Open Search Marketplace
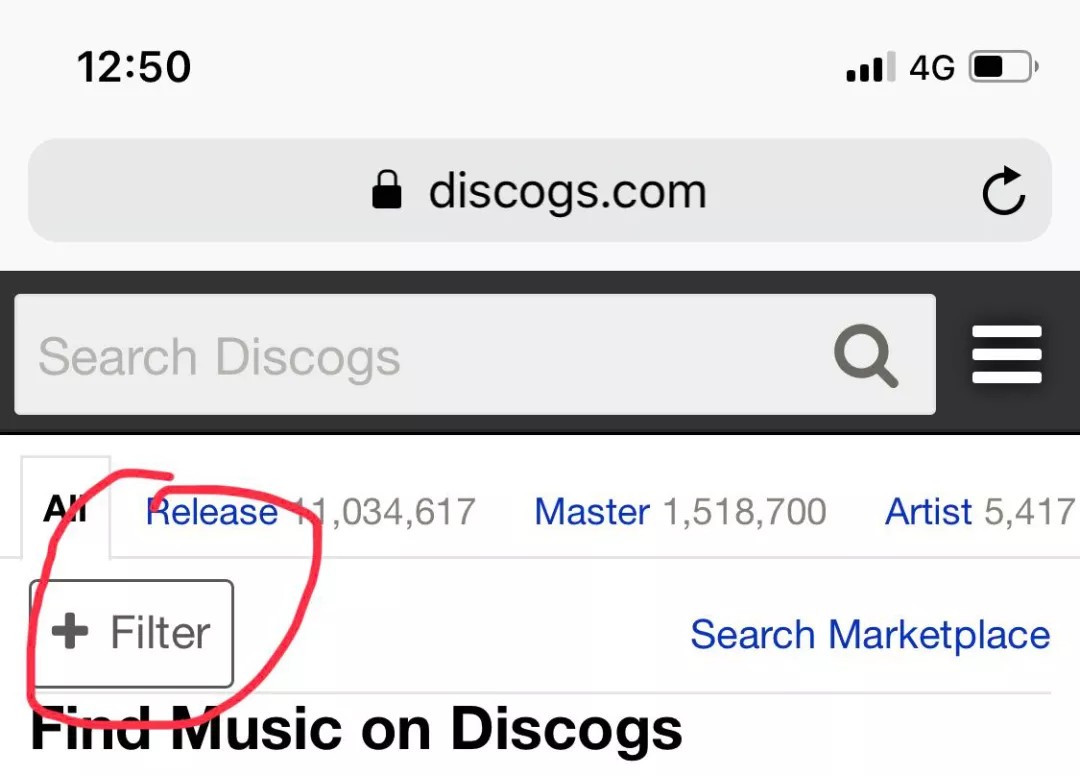Screen dimensions: 1080x775 click(869, 633)
